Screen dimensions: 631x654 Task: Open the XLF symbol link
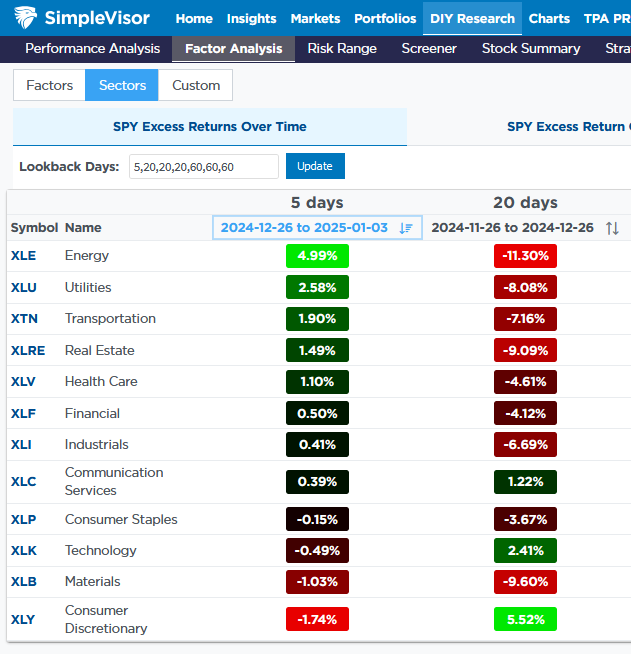(23, 413)
